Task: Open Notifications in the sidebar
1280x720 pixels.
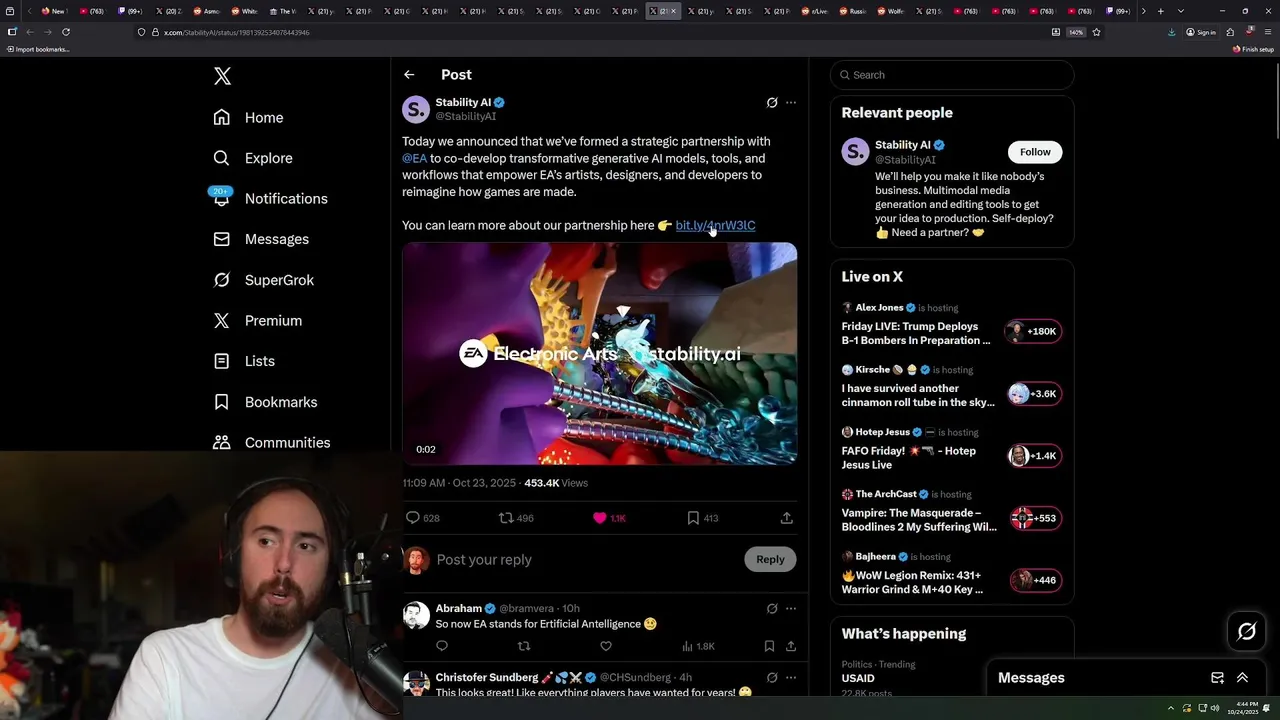Action: click(270, 198)
